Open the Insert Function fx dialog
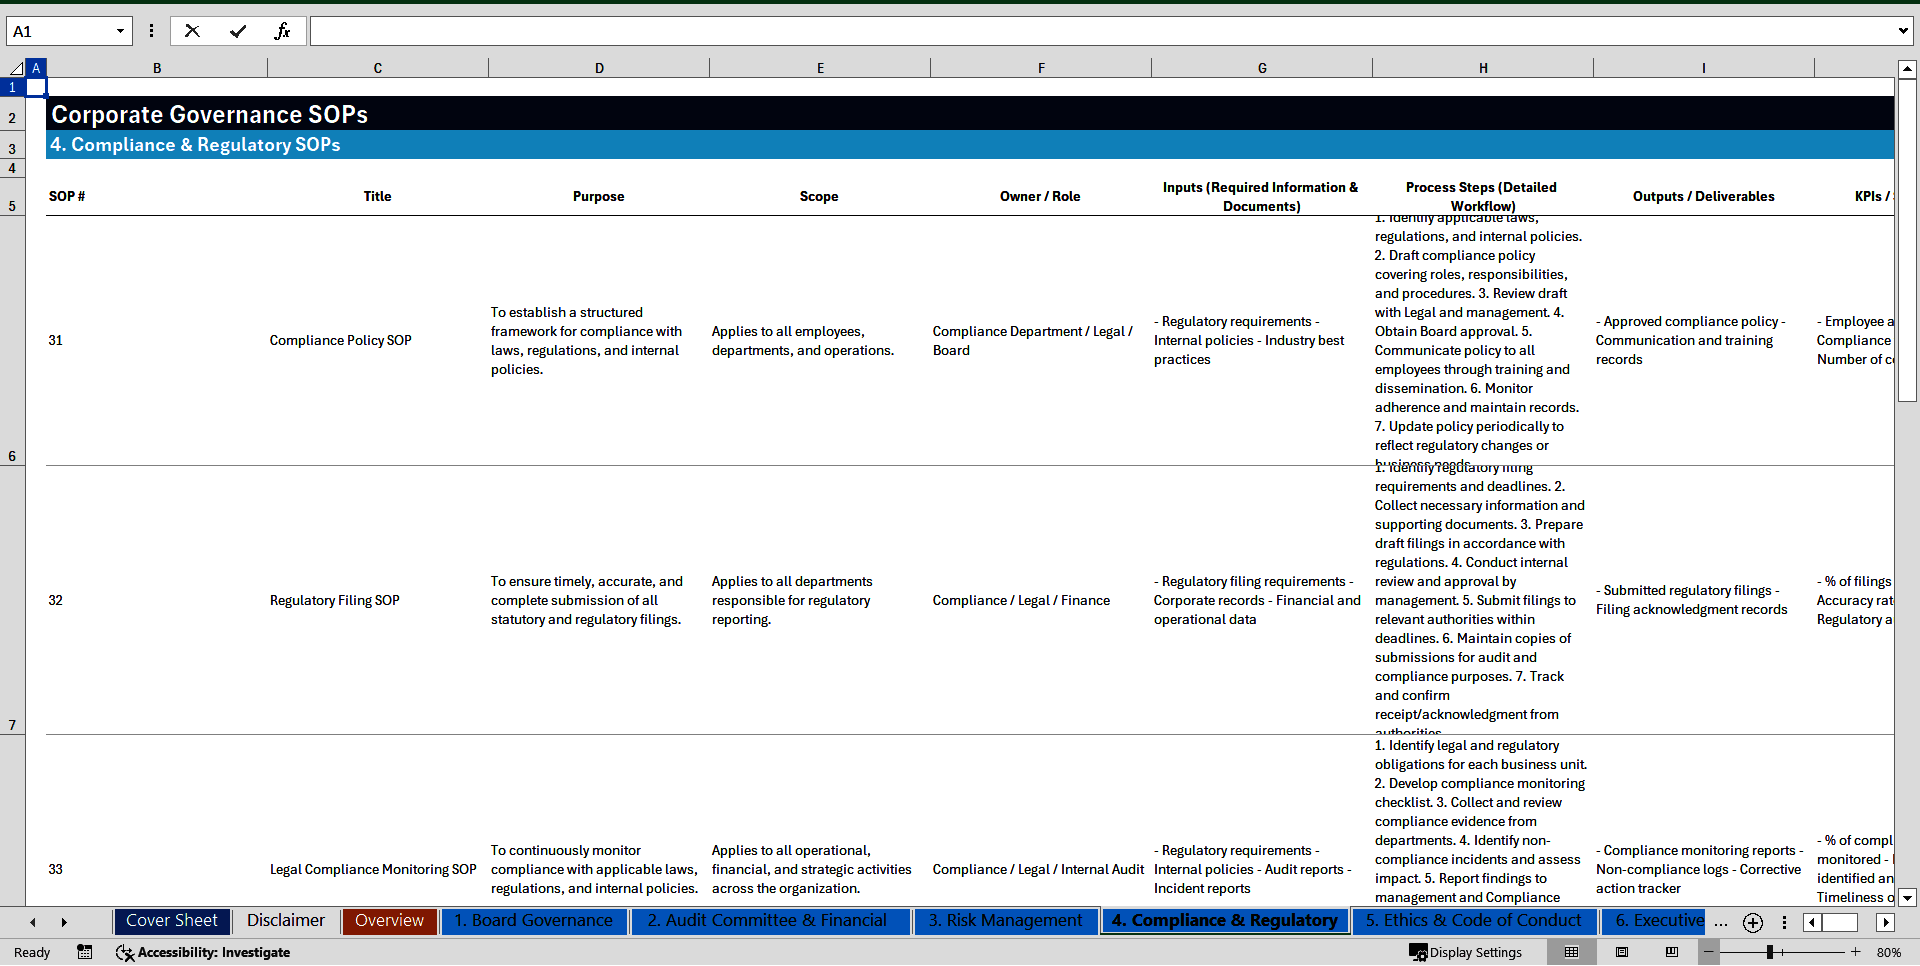The width and height of the screenshot is (1920, 966). 282,31
